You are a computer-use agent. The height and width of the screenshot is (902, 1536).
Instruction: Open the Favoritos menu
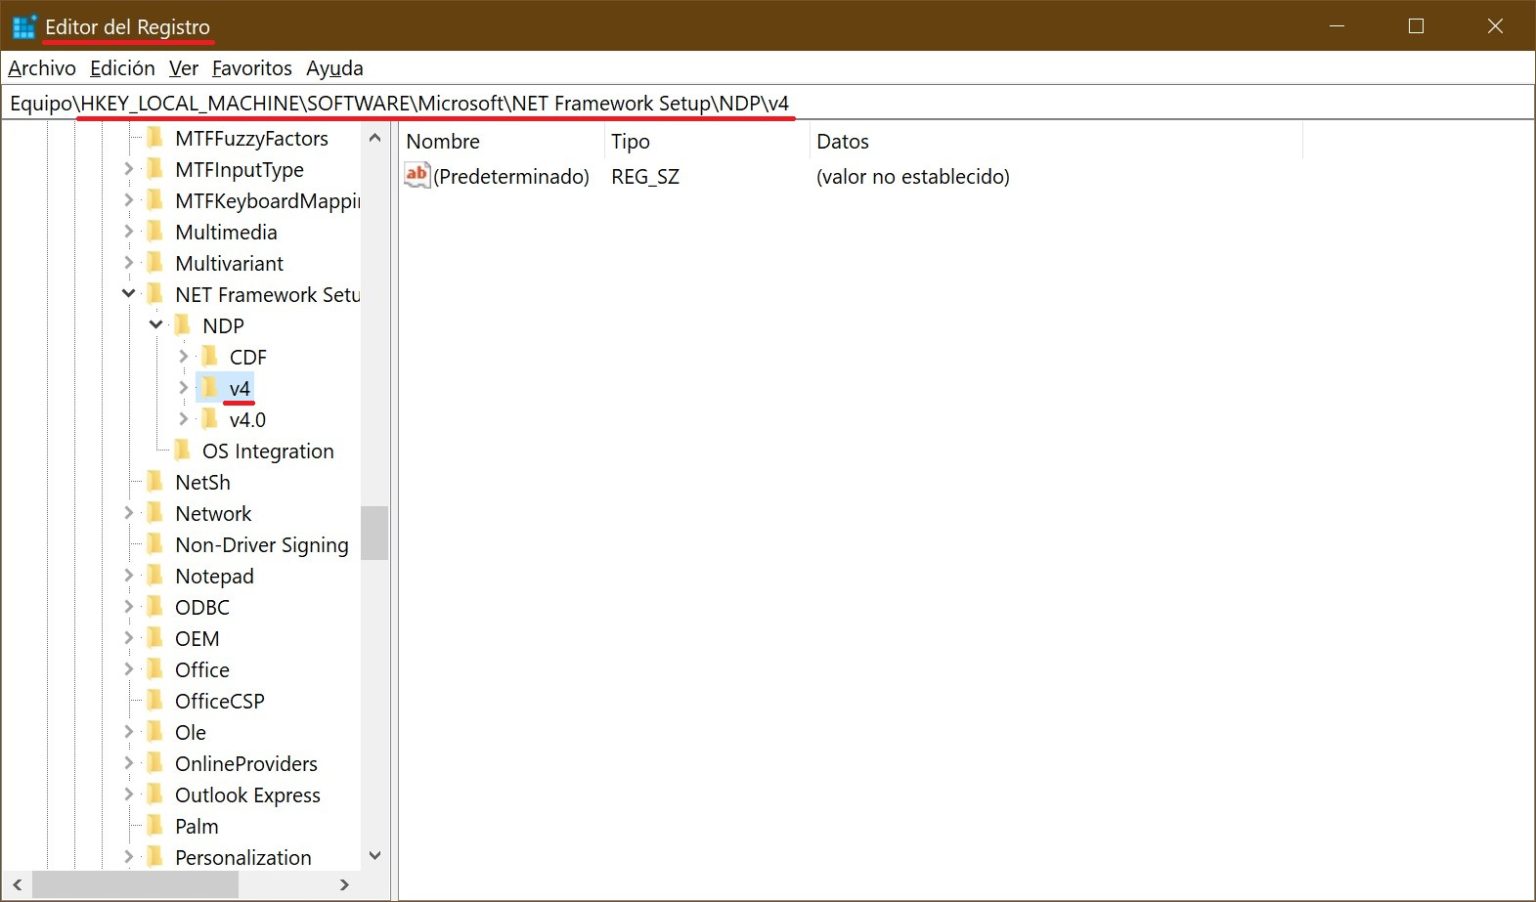click(x=251, y=68)
